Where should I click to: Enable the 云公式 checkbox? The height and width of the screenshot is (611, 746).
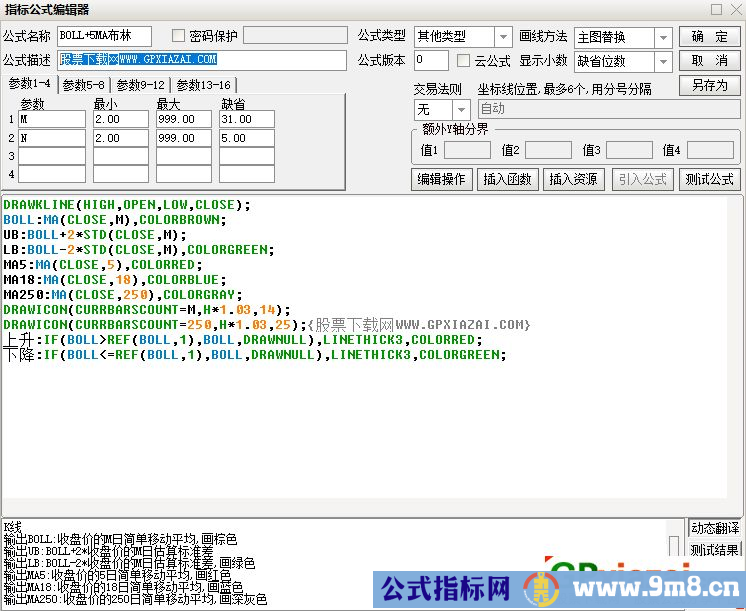pos(463,60)
